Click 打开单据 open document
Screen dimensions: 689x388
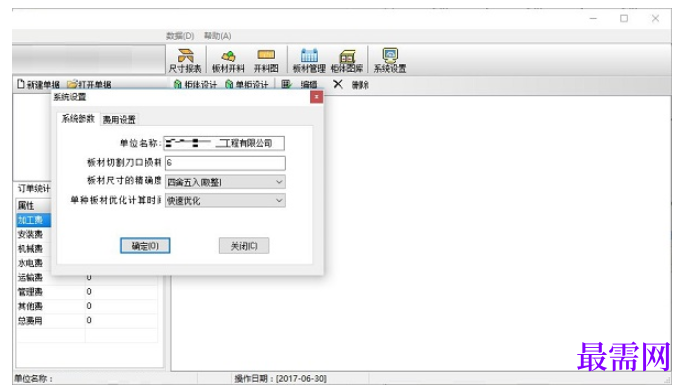coord(89,84)
